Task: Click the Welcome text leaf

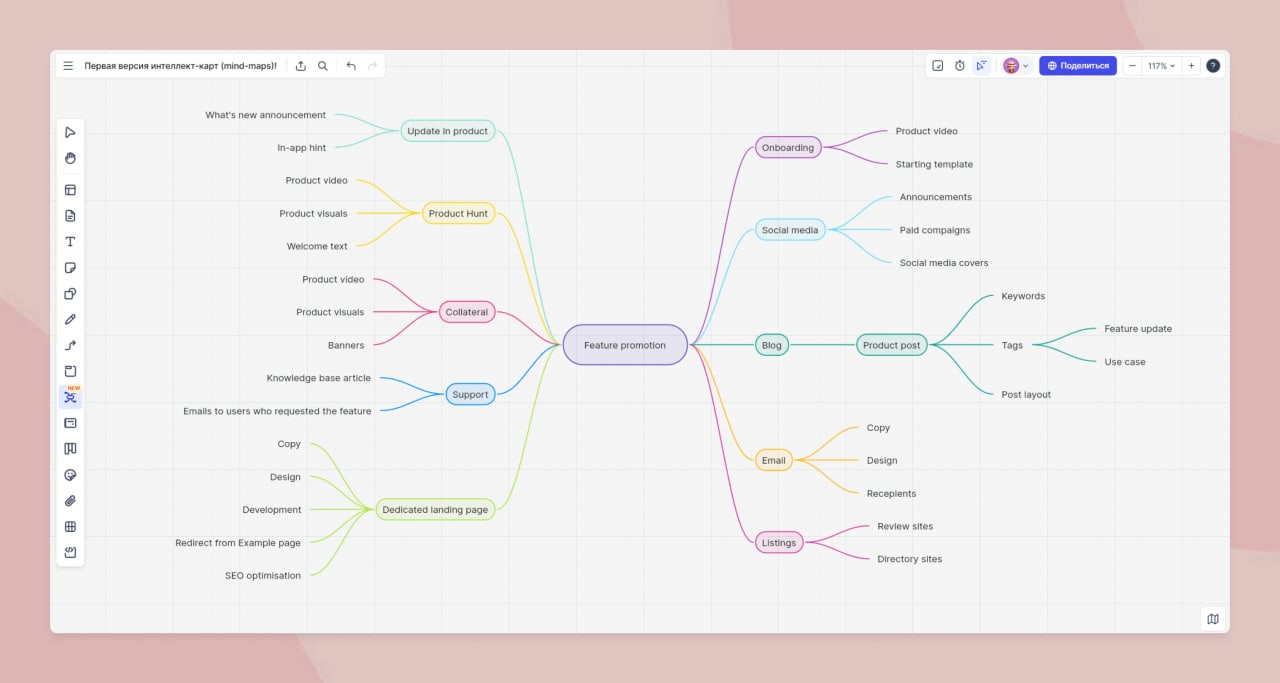Action: coord(317,246)
